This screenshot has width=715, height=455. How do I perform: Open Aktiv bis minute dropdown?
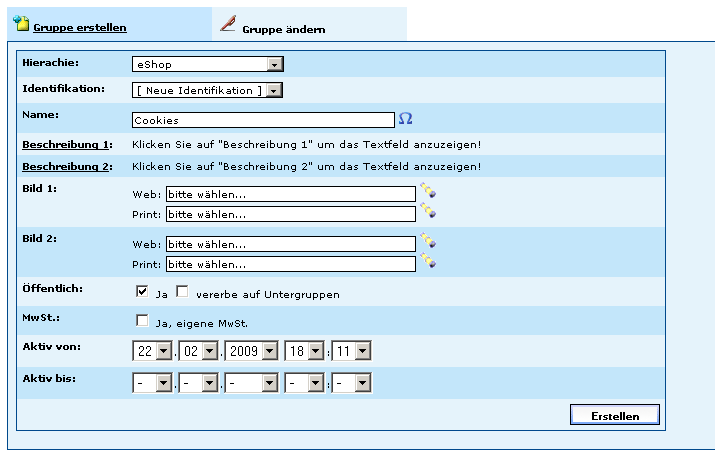click(351, 383)
